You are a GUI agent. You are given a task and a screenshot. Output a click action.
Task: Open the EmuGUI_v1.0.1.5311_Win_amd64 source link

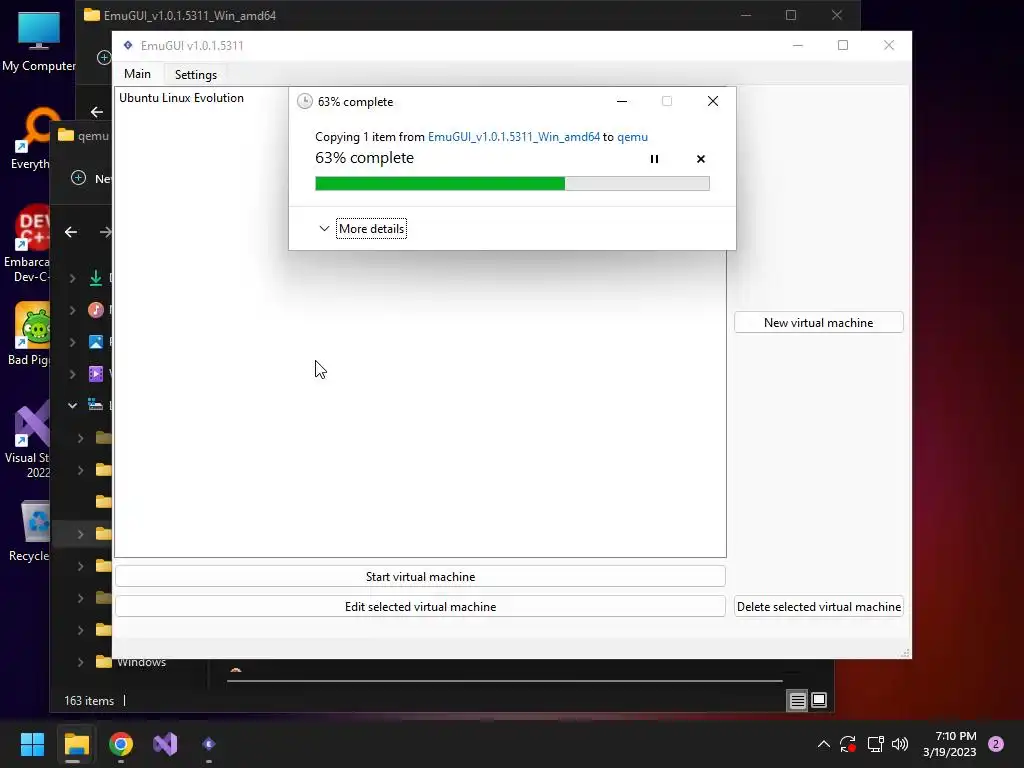pyautogui.click(x=513, y=136)
